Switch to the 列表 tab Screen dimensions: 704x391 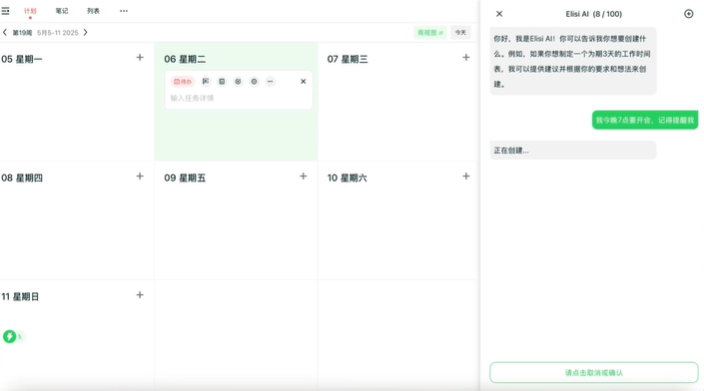point(93,11)
